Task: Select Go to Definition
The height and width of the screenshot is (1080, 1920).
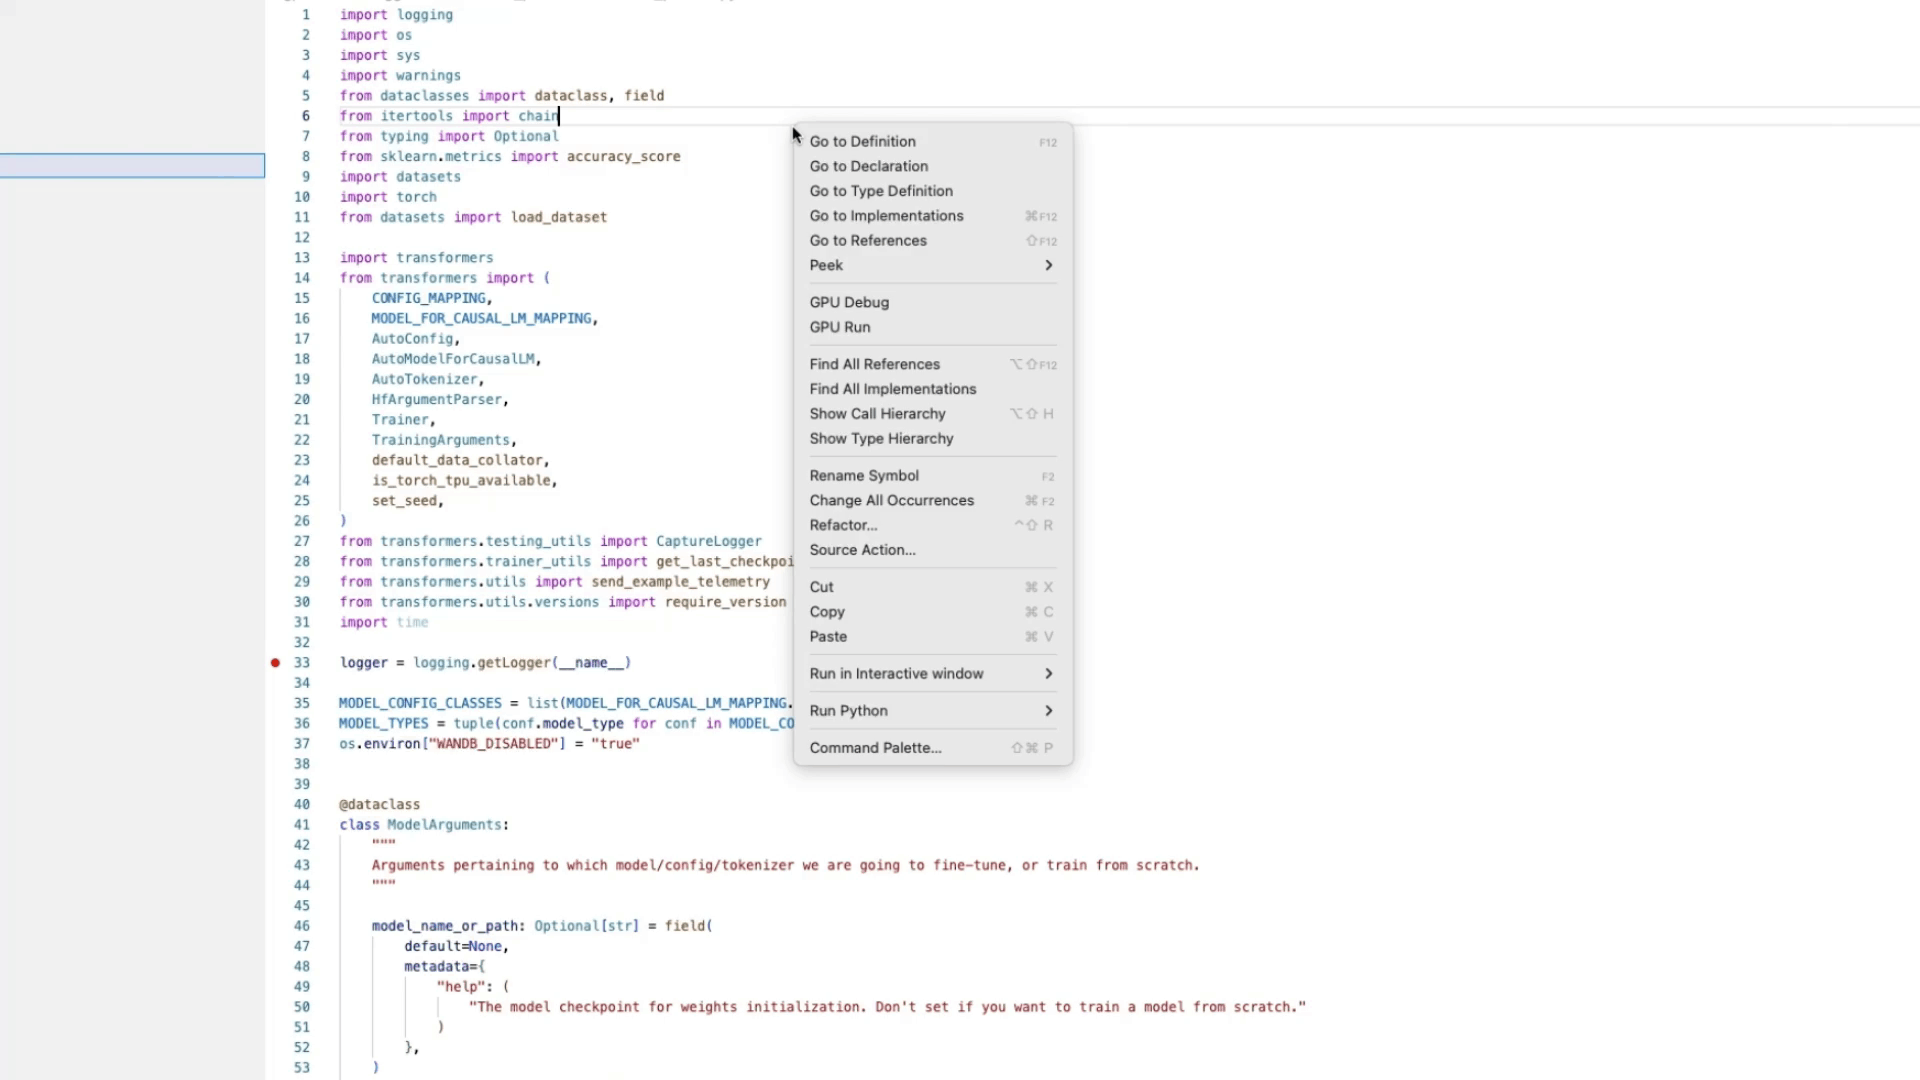Action: (862, 142)
